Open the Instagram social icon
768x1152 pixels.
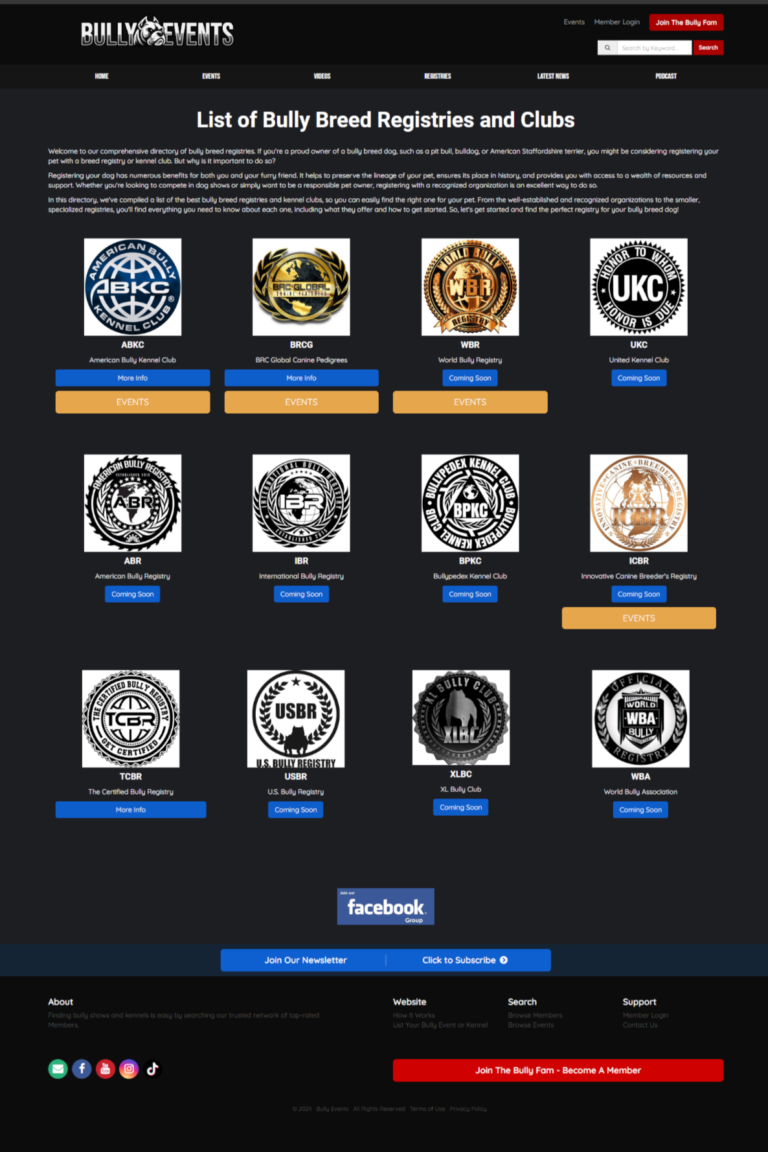[x=129, y=1069]
